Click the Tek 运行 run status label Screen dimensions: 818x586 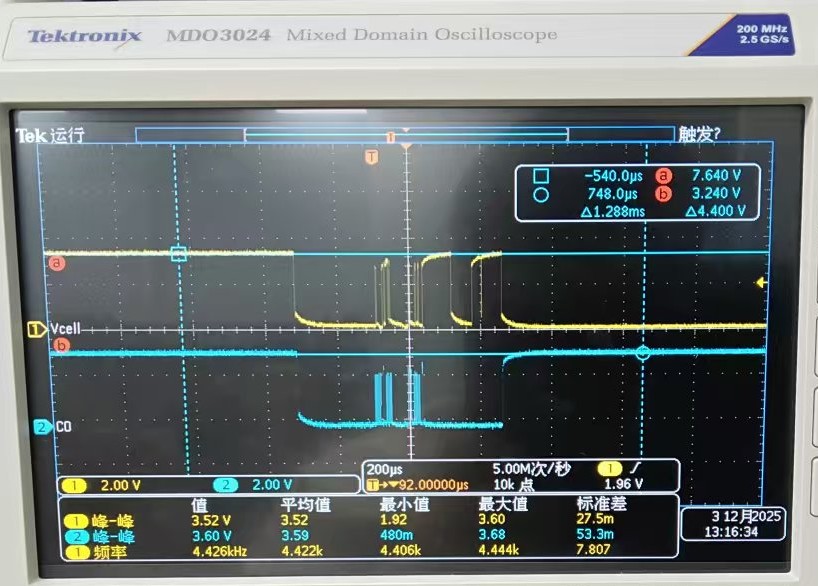click(50, 135)
